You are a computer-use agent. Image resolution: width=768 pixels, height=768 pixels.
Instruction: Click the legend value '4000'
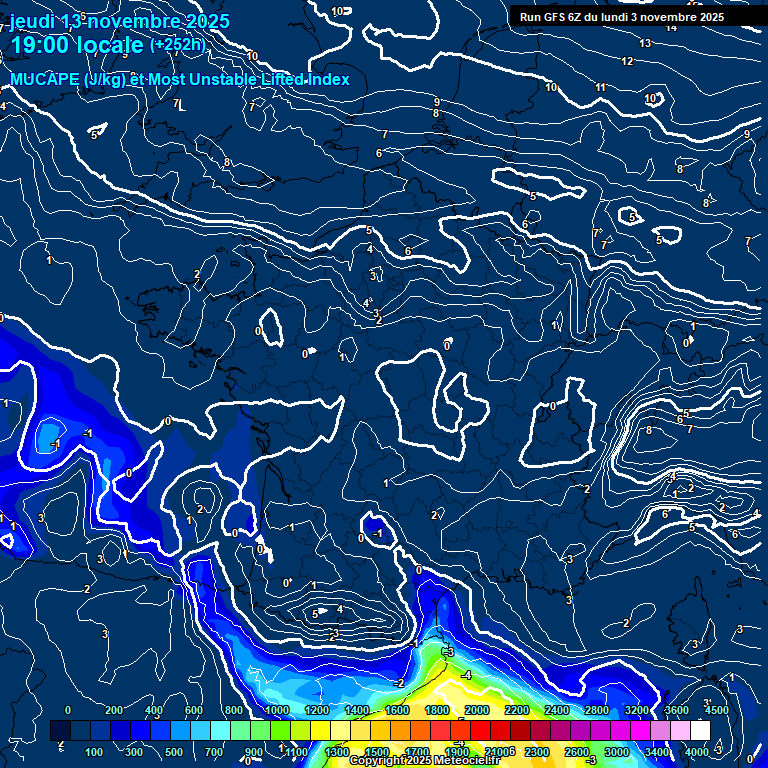coord(696,752)
